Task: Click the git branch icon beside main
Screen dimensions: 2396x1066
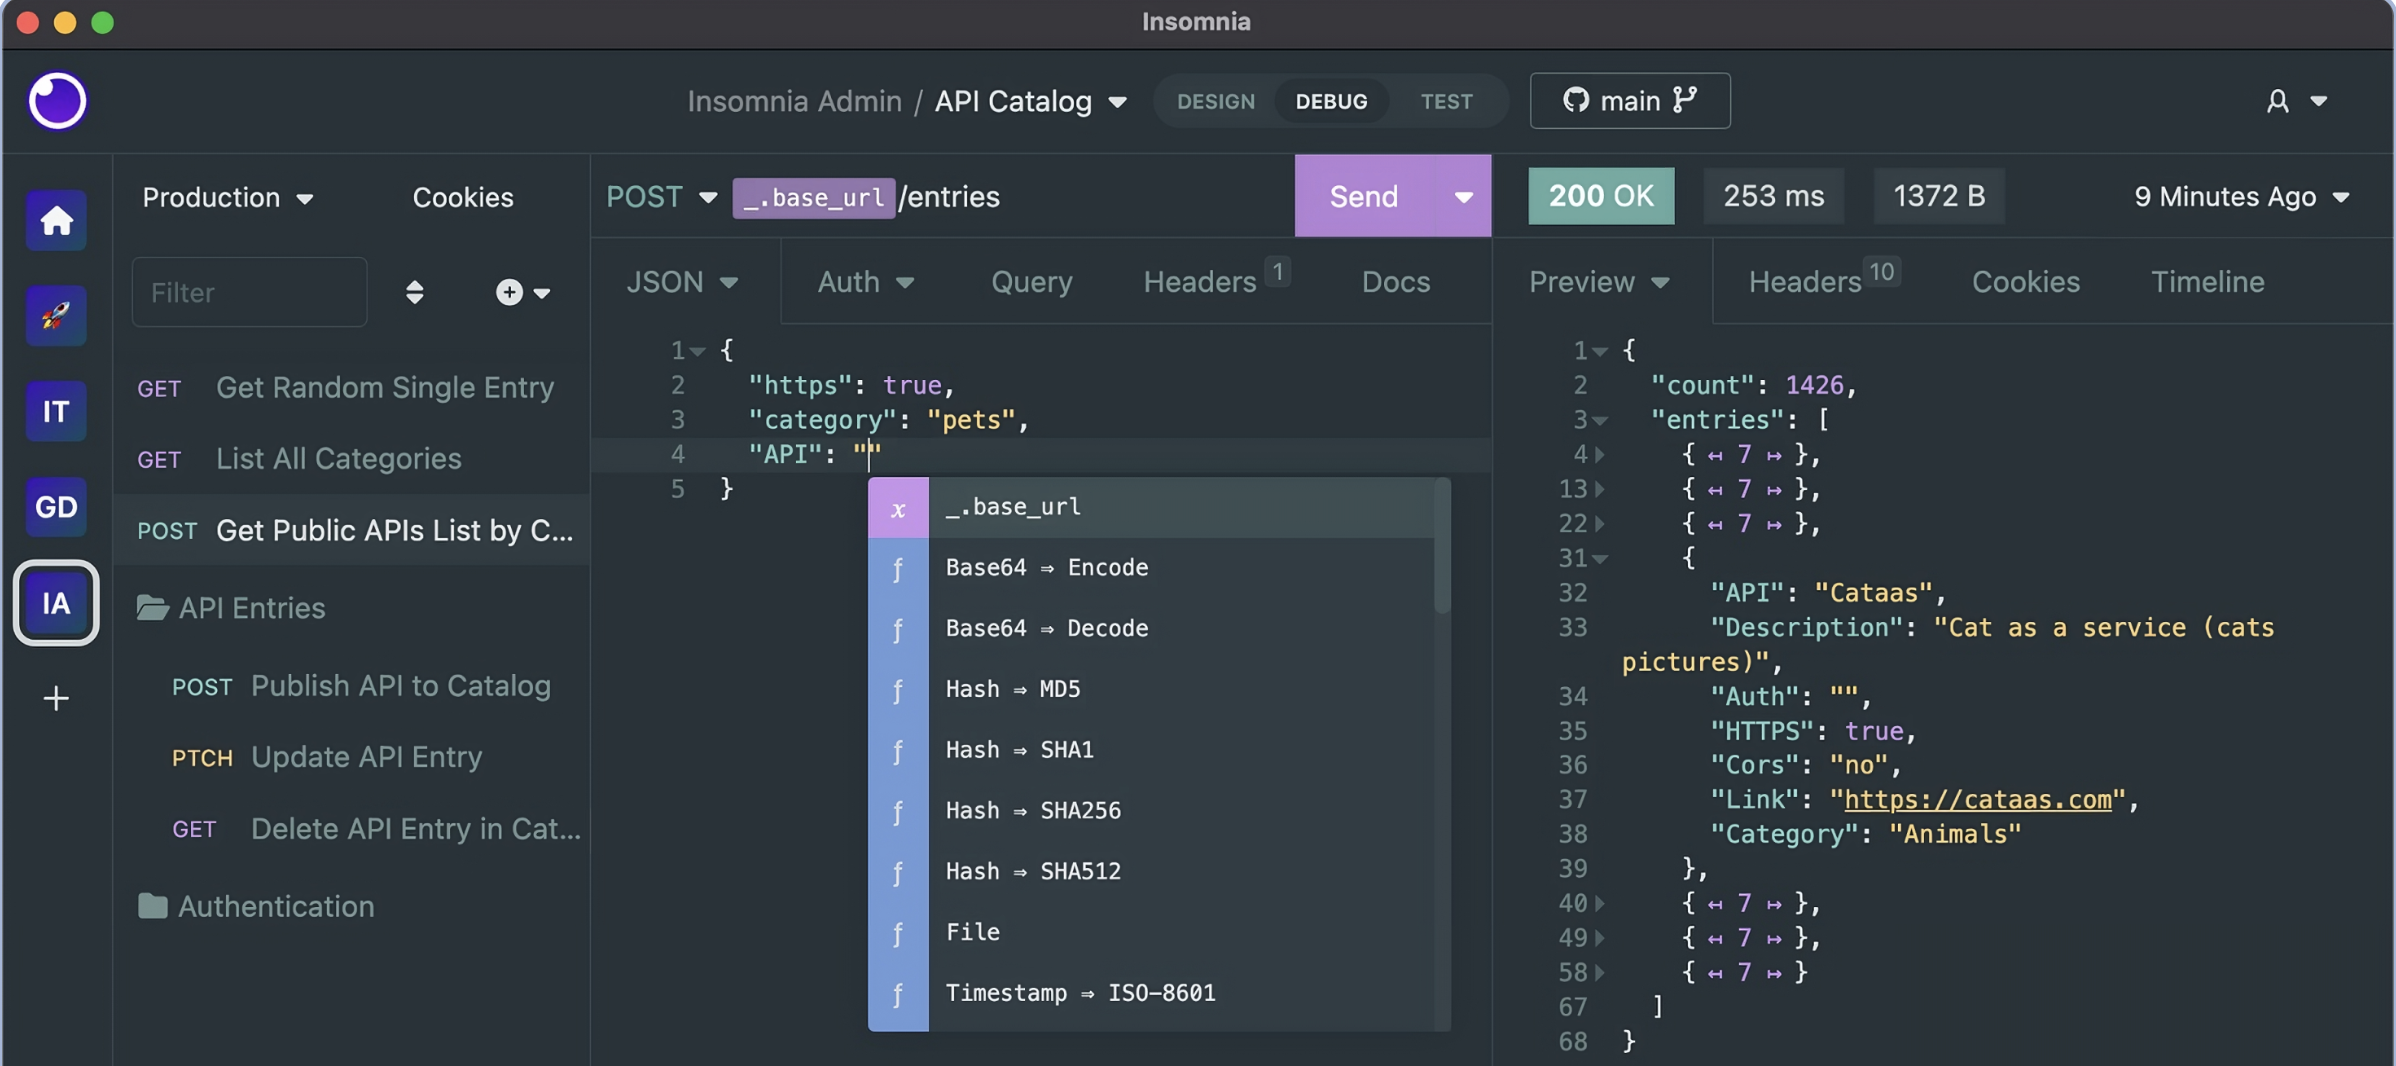Action: pyautogui.click(x=1685, y=100)
